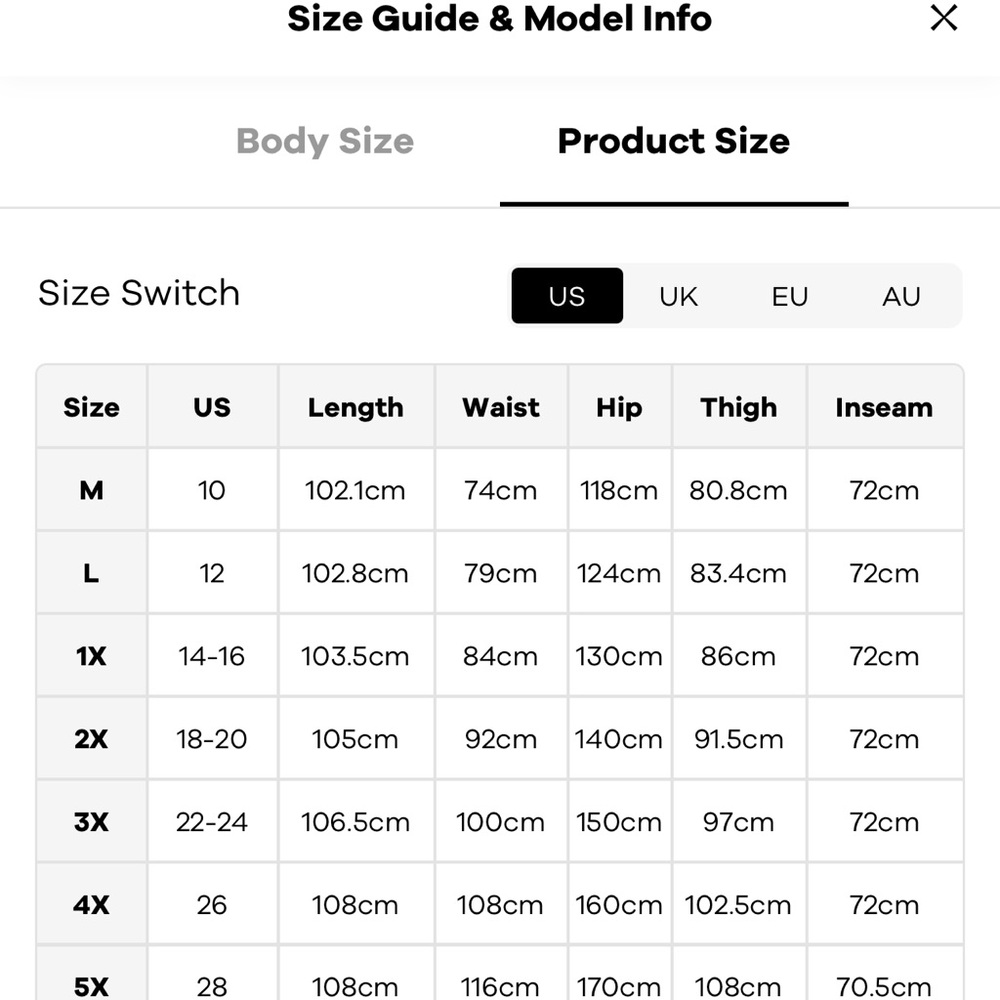Select the Product Size tab
Screen dimensions: 1000x1000
673,141
